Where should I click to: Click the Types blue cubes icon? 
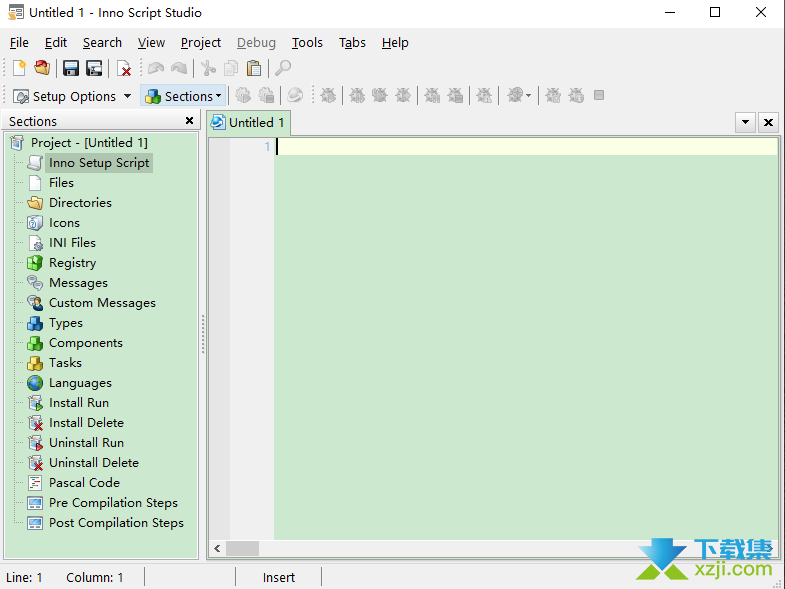click(35, 323)
